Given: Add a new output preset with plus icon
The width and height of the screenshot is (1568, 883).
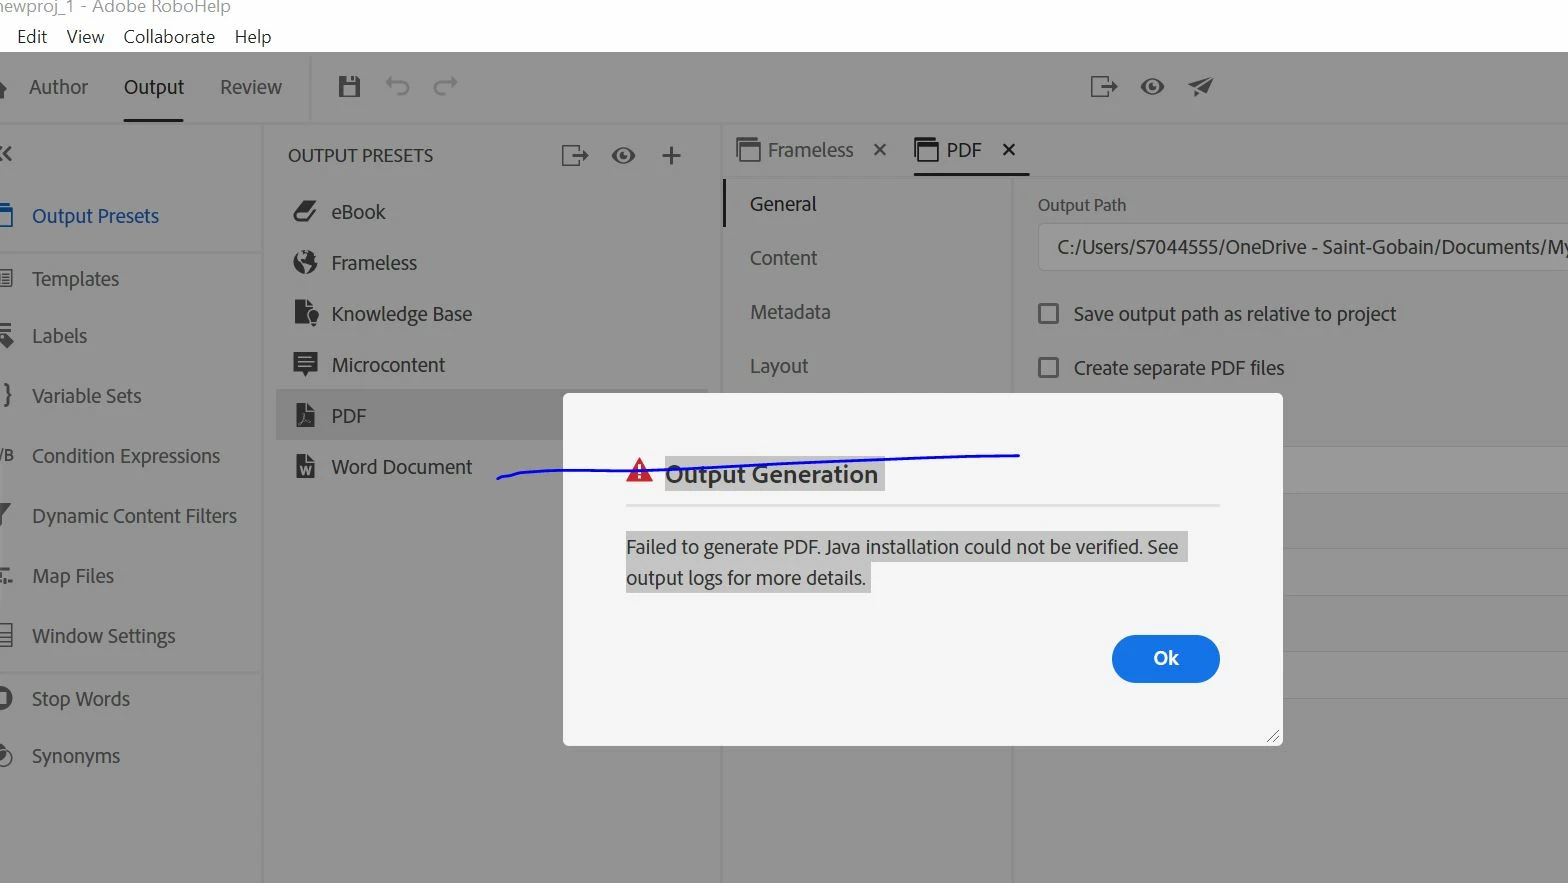Looking at the screenshot, I should pyautogui.click(x=671, y=155).
